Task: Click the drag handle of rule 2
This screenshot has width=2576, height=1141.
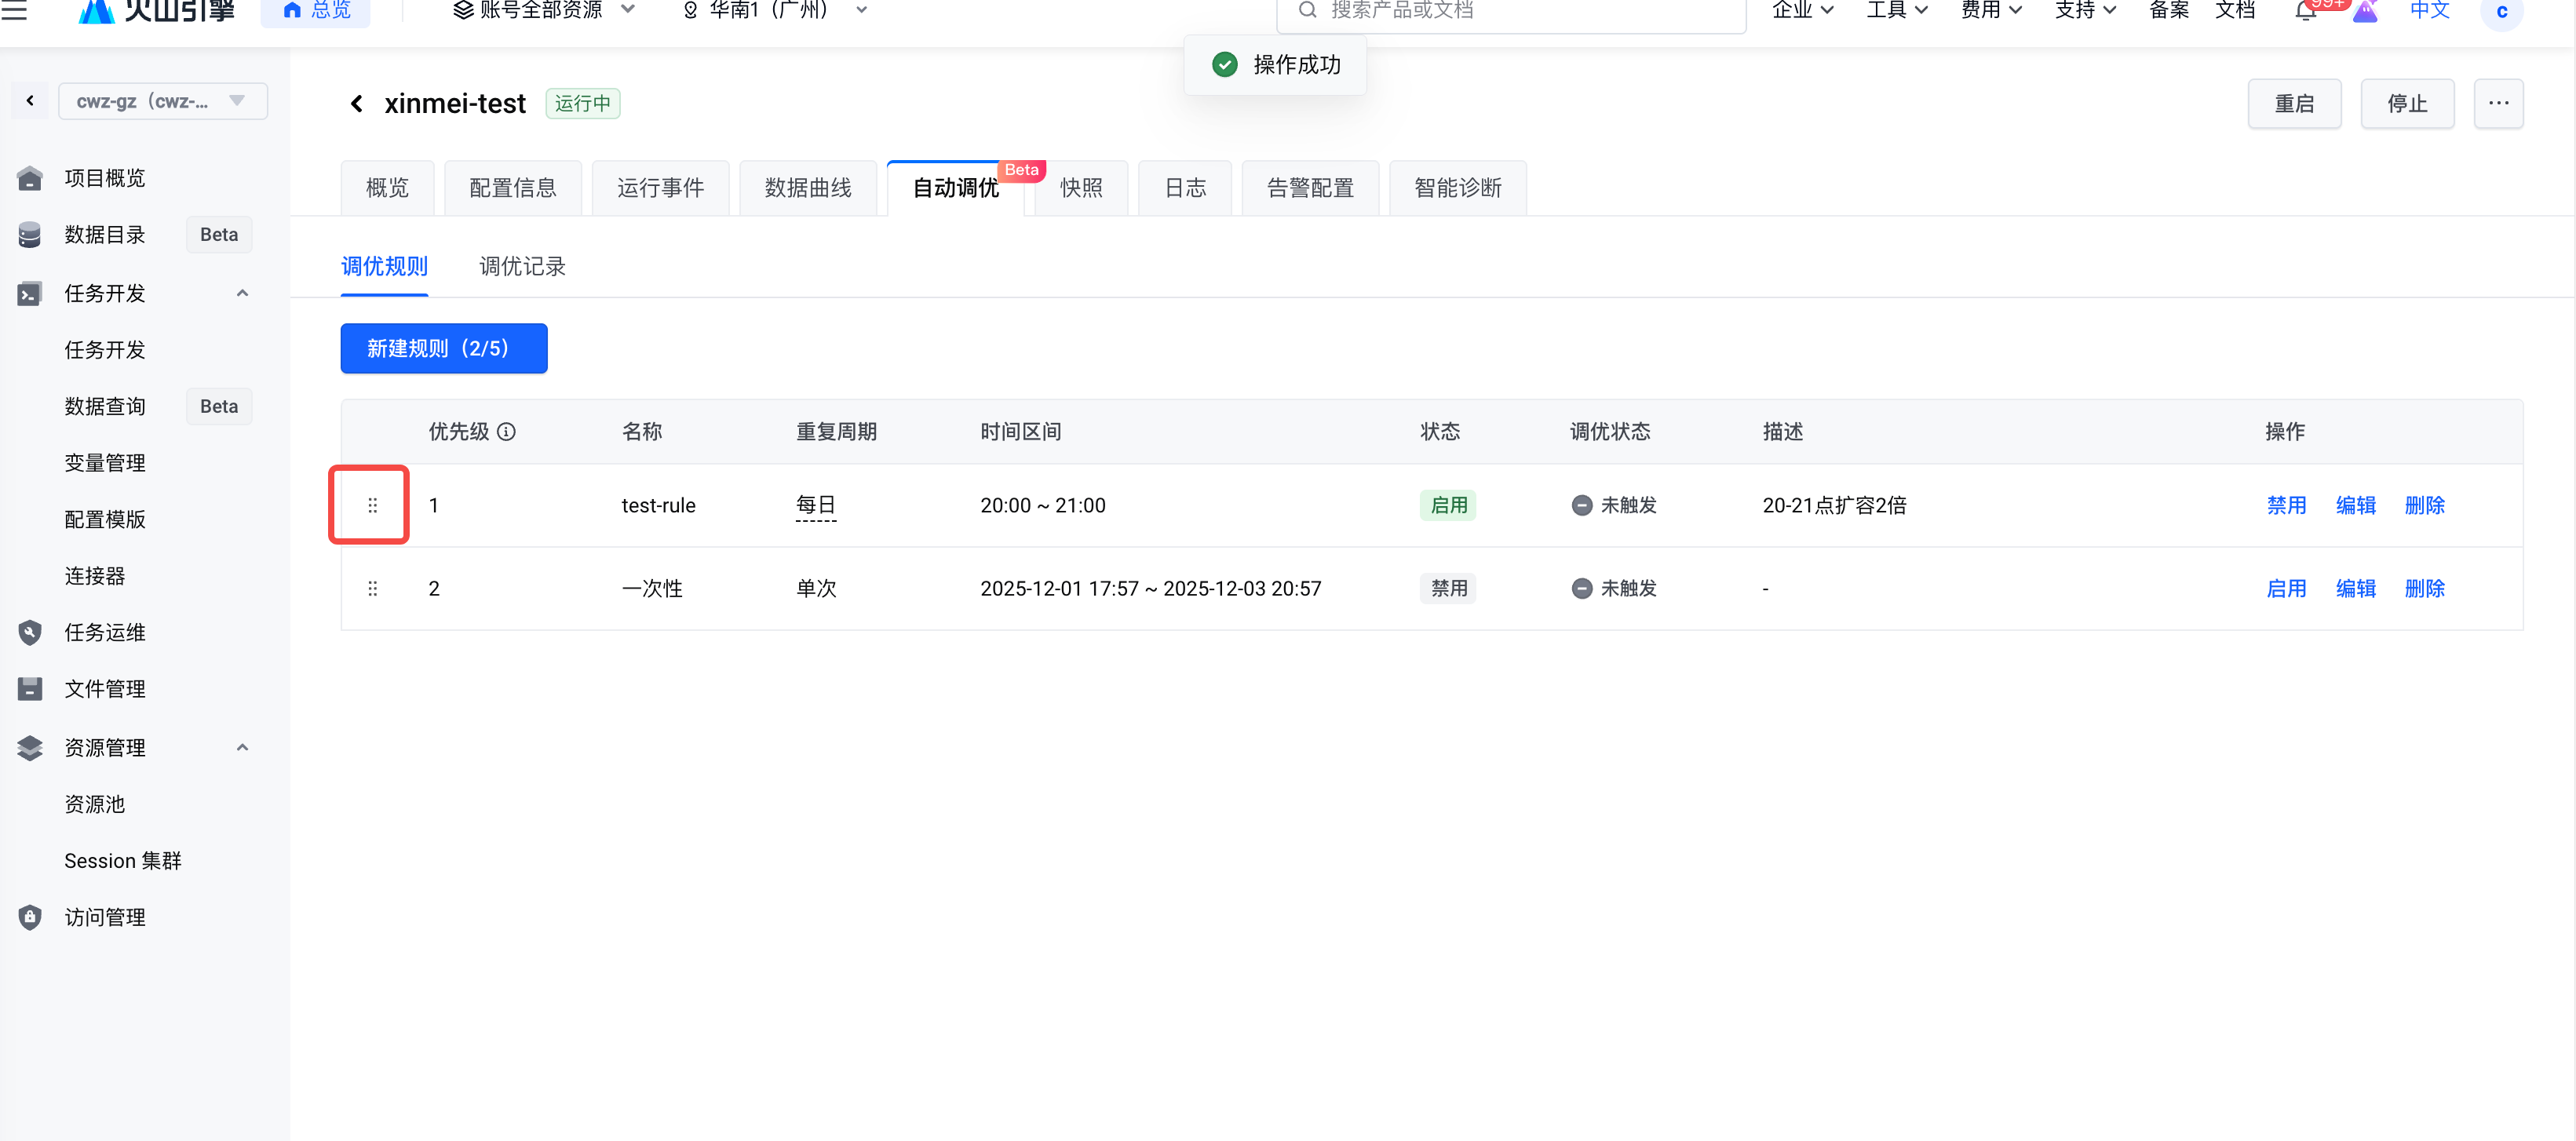Action: click(x=372, y=588)
